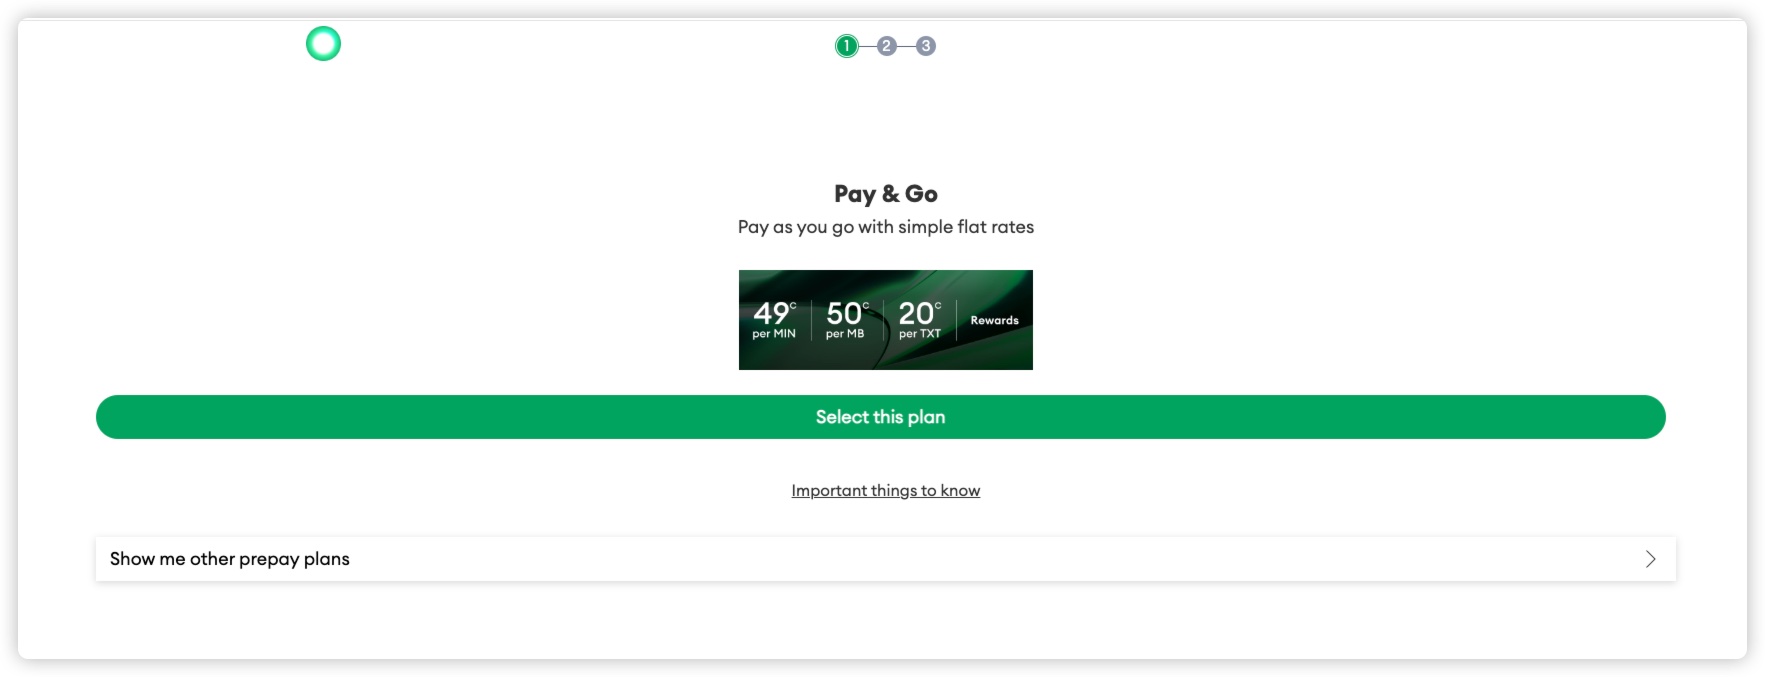Show me other prepay plans row text
This screenshot has height=677, width=1765.
coord(230,559)
